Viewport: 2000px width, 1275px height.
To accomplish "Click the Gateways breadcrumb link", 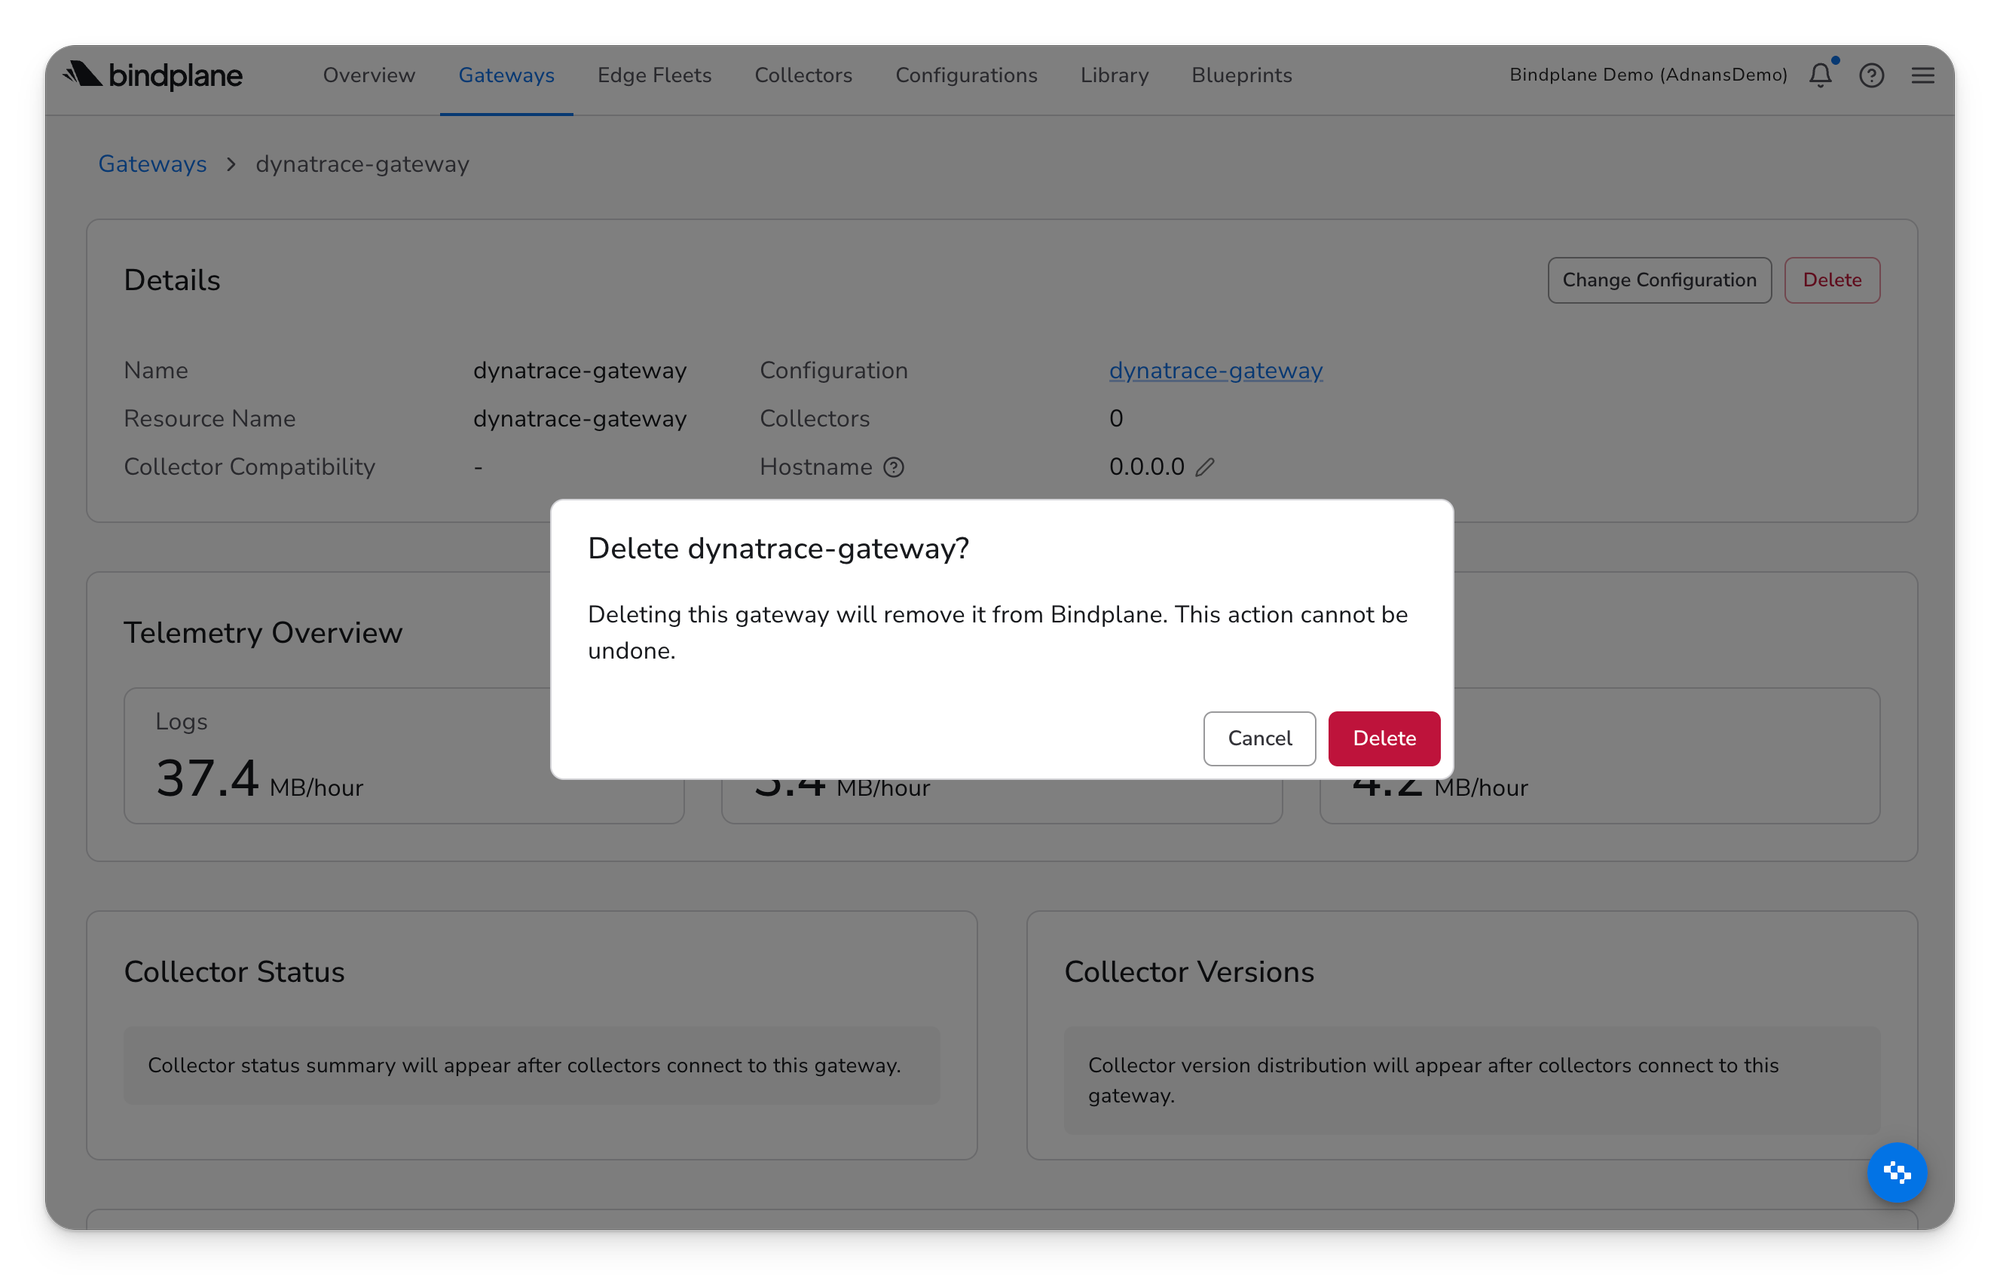I will pos(152,164).
